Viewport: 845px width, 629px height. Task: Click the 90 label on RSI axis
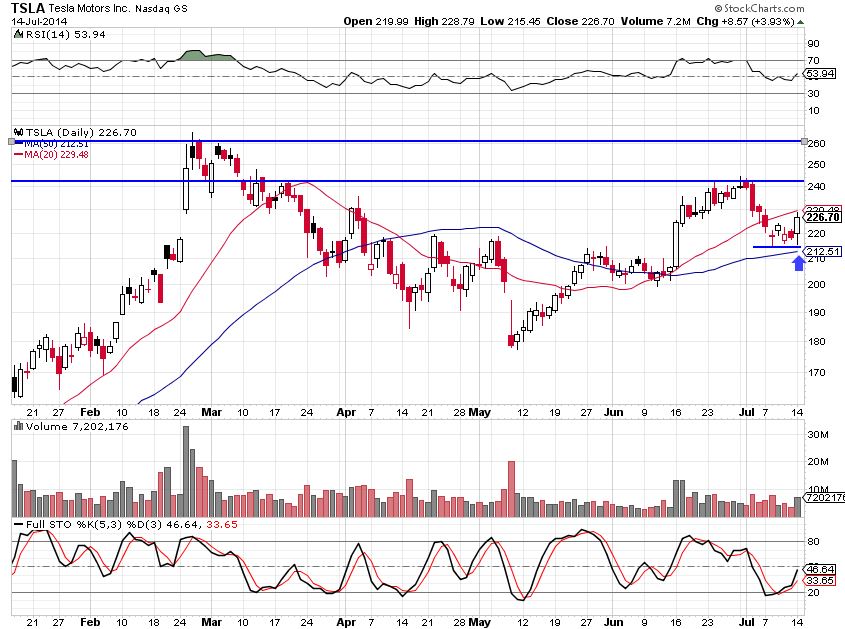pyautogui.click(x=814, y=44)
